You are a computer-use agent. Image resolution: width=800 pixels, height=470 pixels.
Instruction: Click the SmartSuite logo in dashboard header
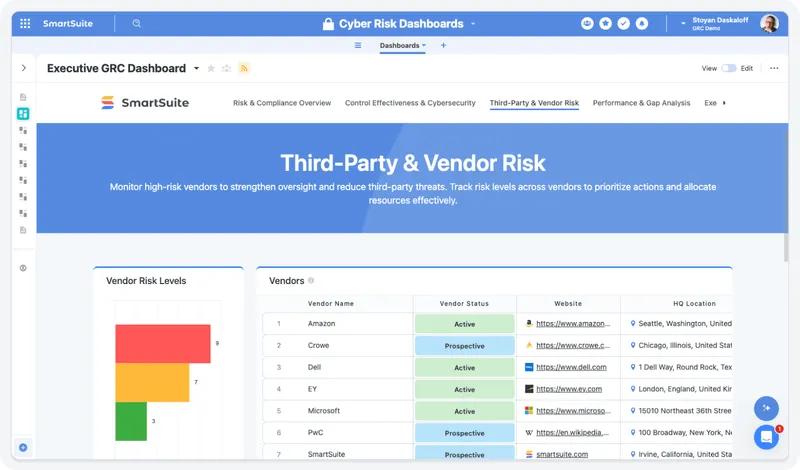pyautogui.click(x=145, y=103)
